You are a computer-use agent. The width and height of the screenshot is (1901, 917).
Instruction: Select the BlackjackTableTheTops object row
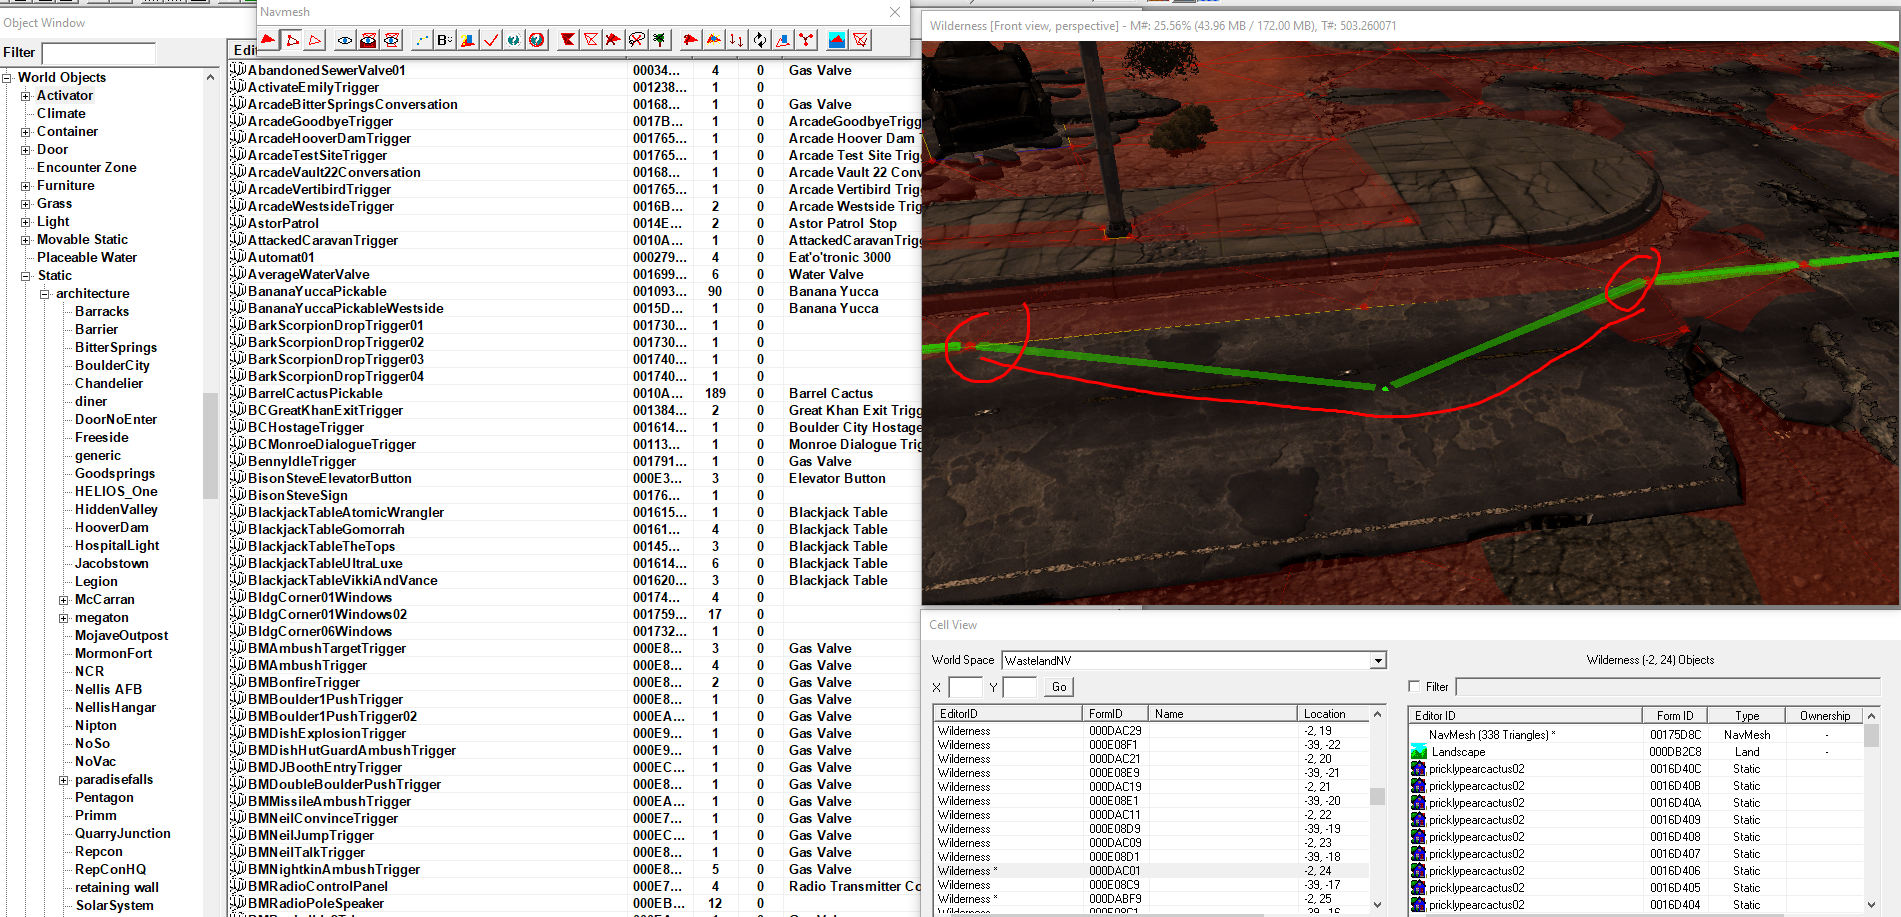[575, 547]
